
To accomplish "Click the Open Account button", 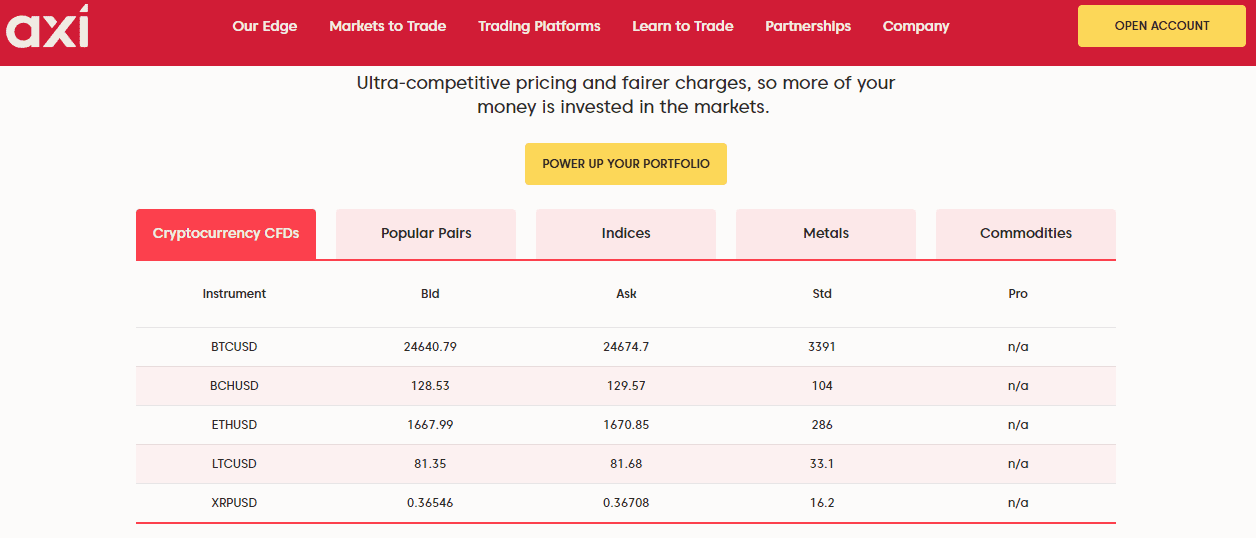I will point(1162,26).
